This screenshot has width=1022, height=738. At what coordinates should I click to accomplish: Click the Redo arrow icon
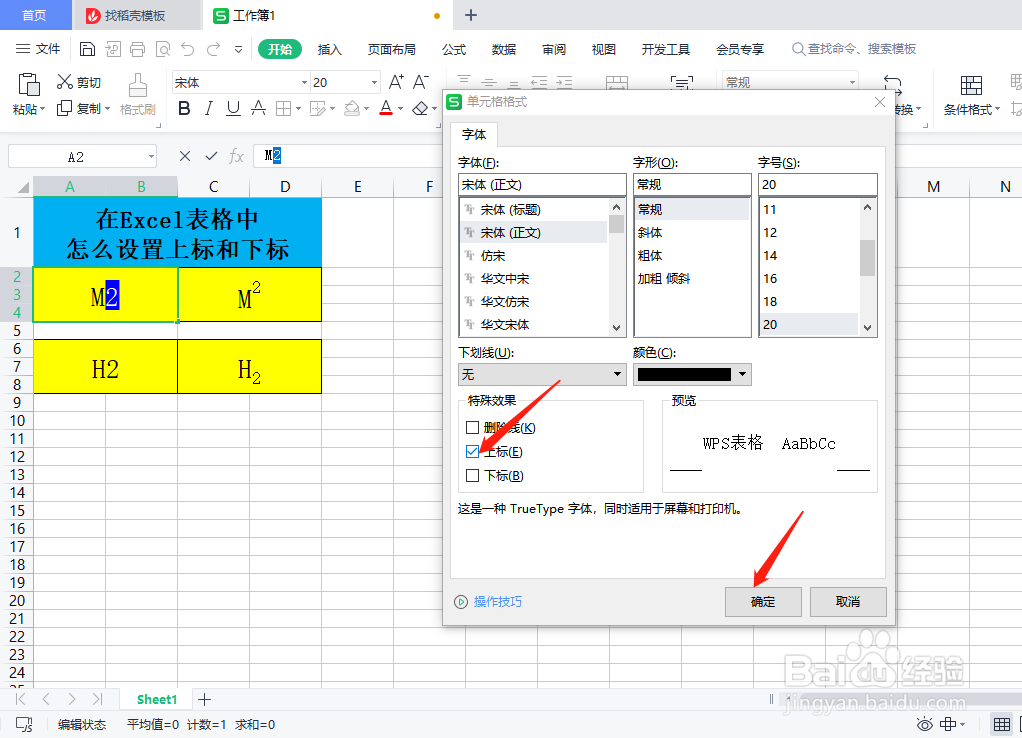coord(213,49)
